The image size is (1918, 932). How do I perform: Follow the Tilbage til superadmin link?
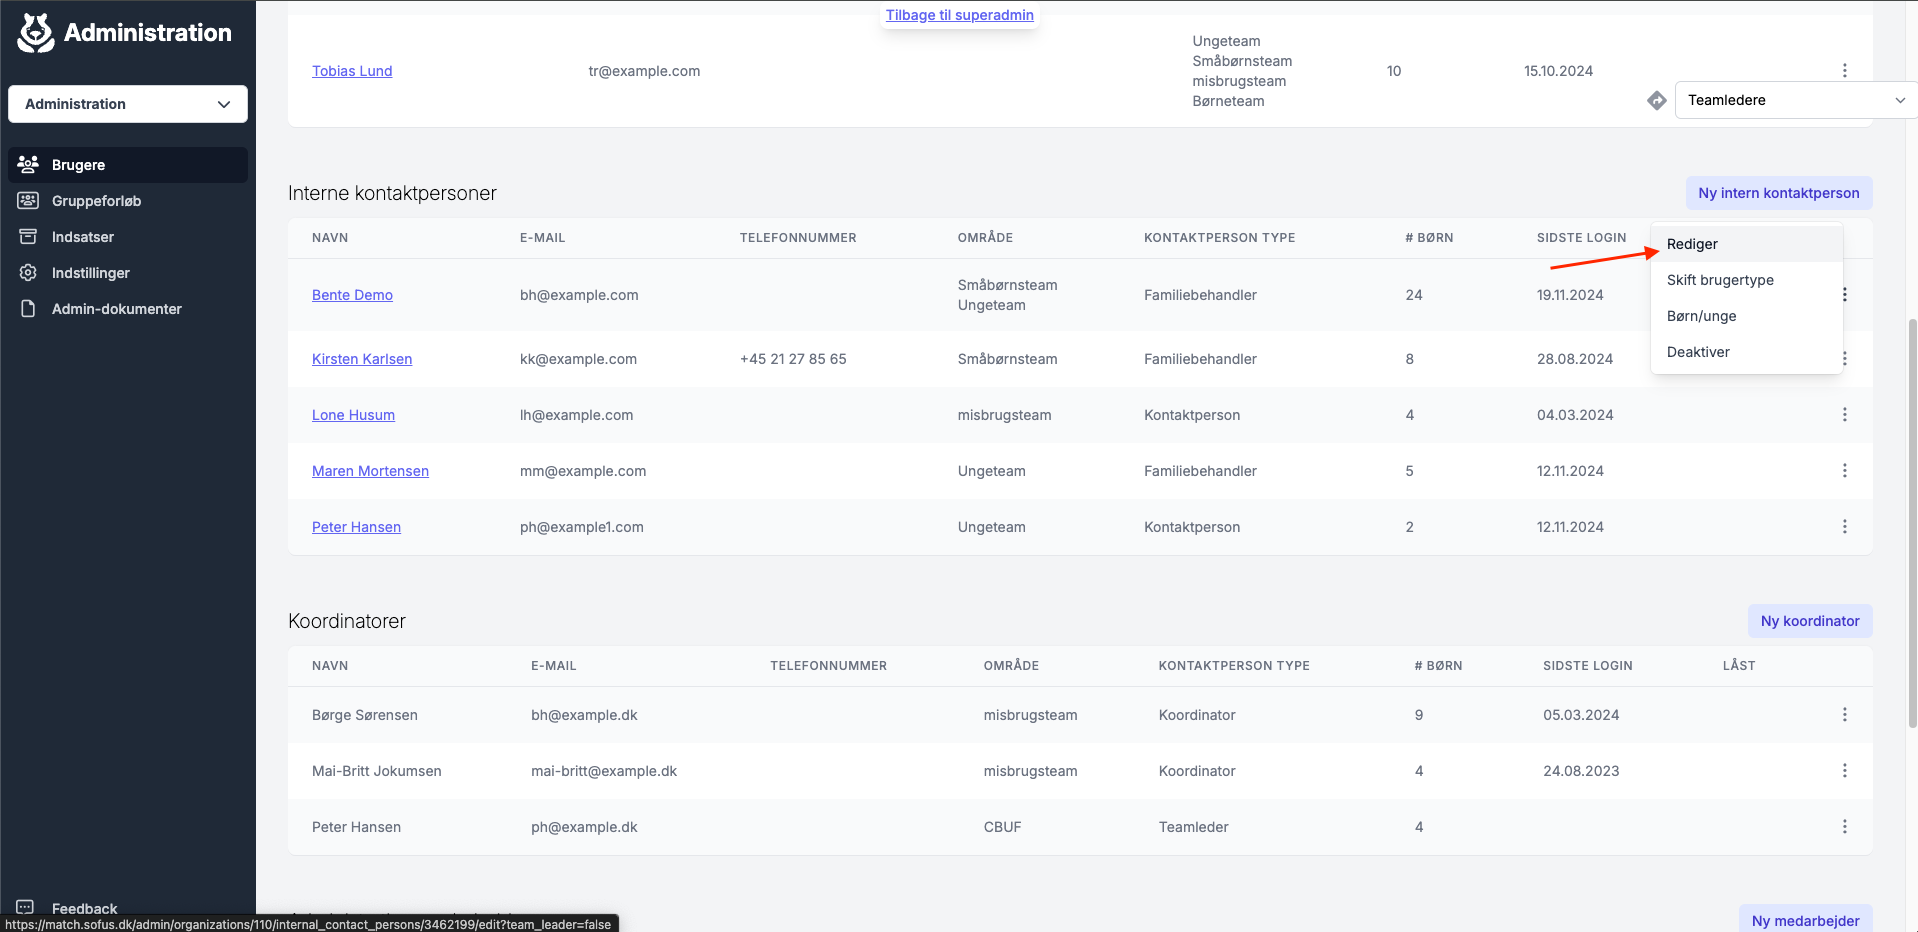pyautogui.click(x=959, y=15)
